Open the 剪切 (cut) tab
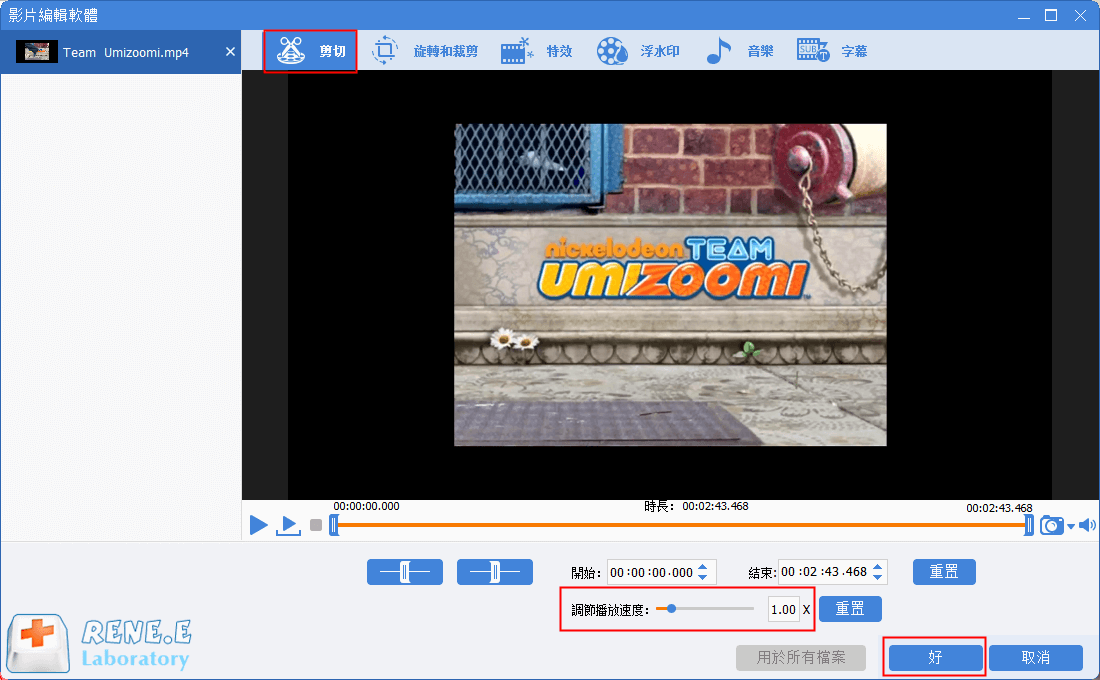Screen dimensions: 1100x680 tap(310, 51)
